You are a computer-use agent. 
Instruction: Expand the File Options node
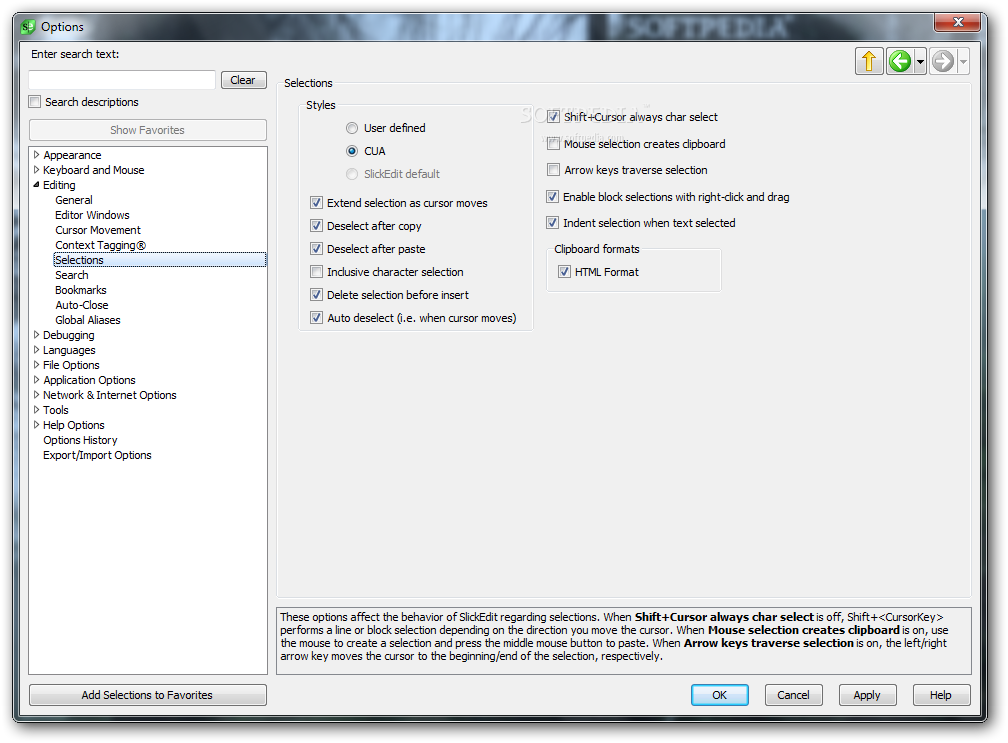point(36,364)
